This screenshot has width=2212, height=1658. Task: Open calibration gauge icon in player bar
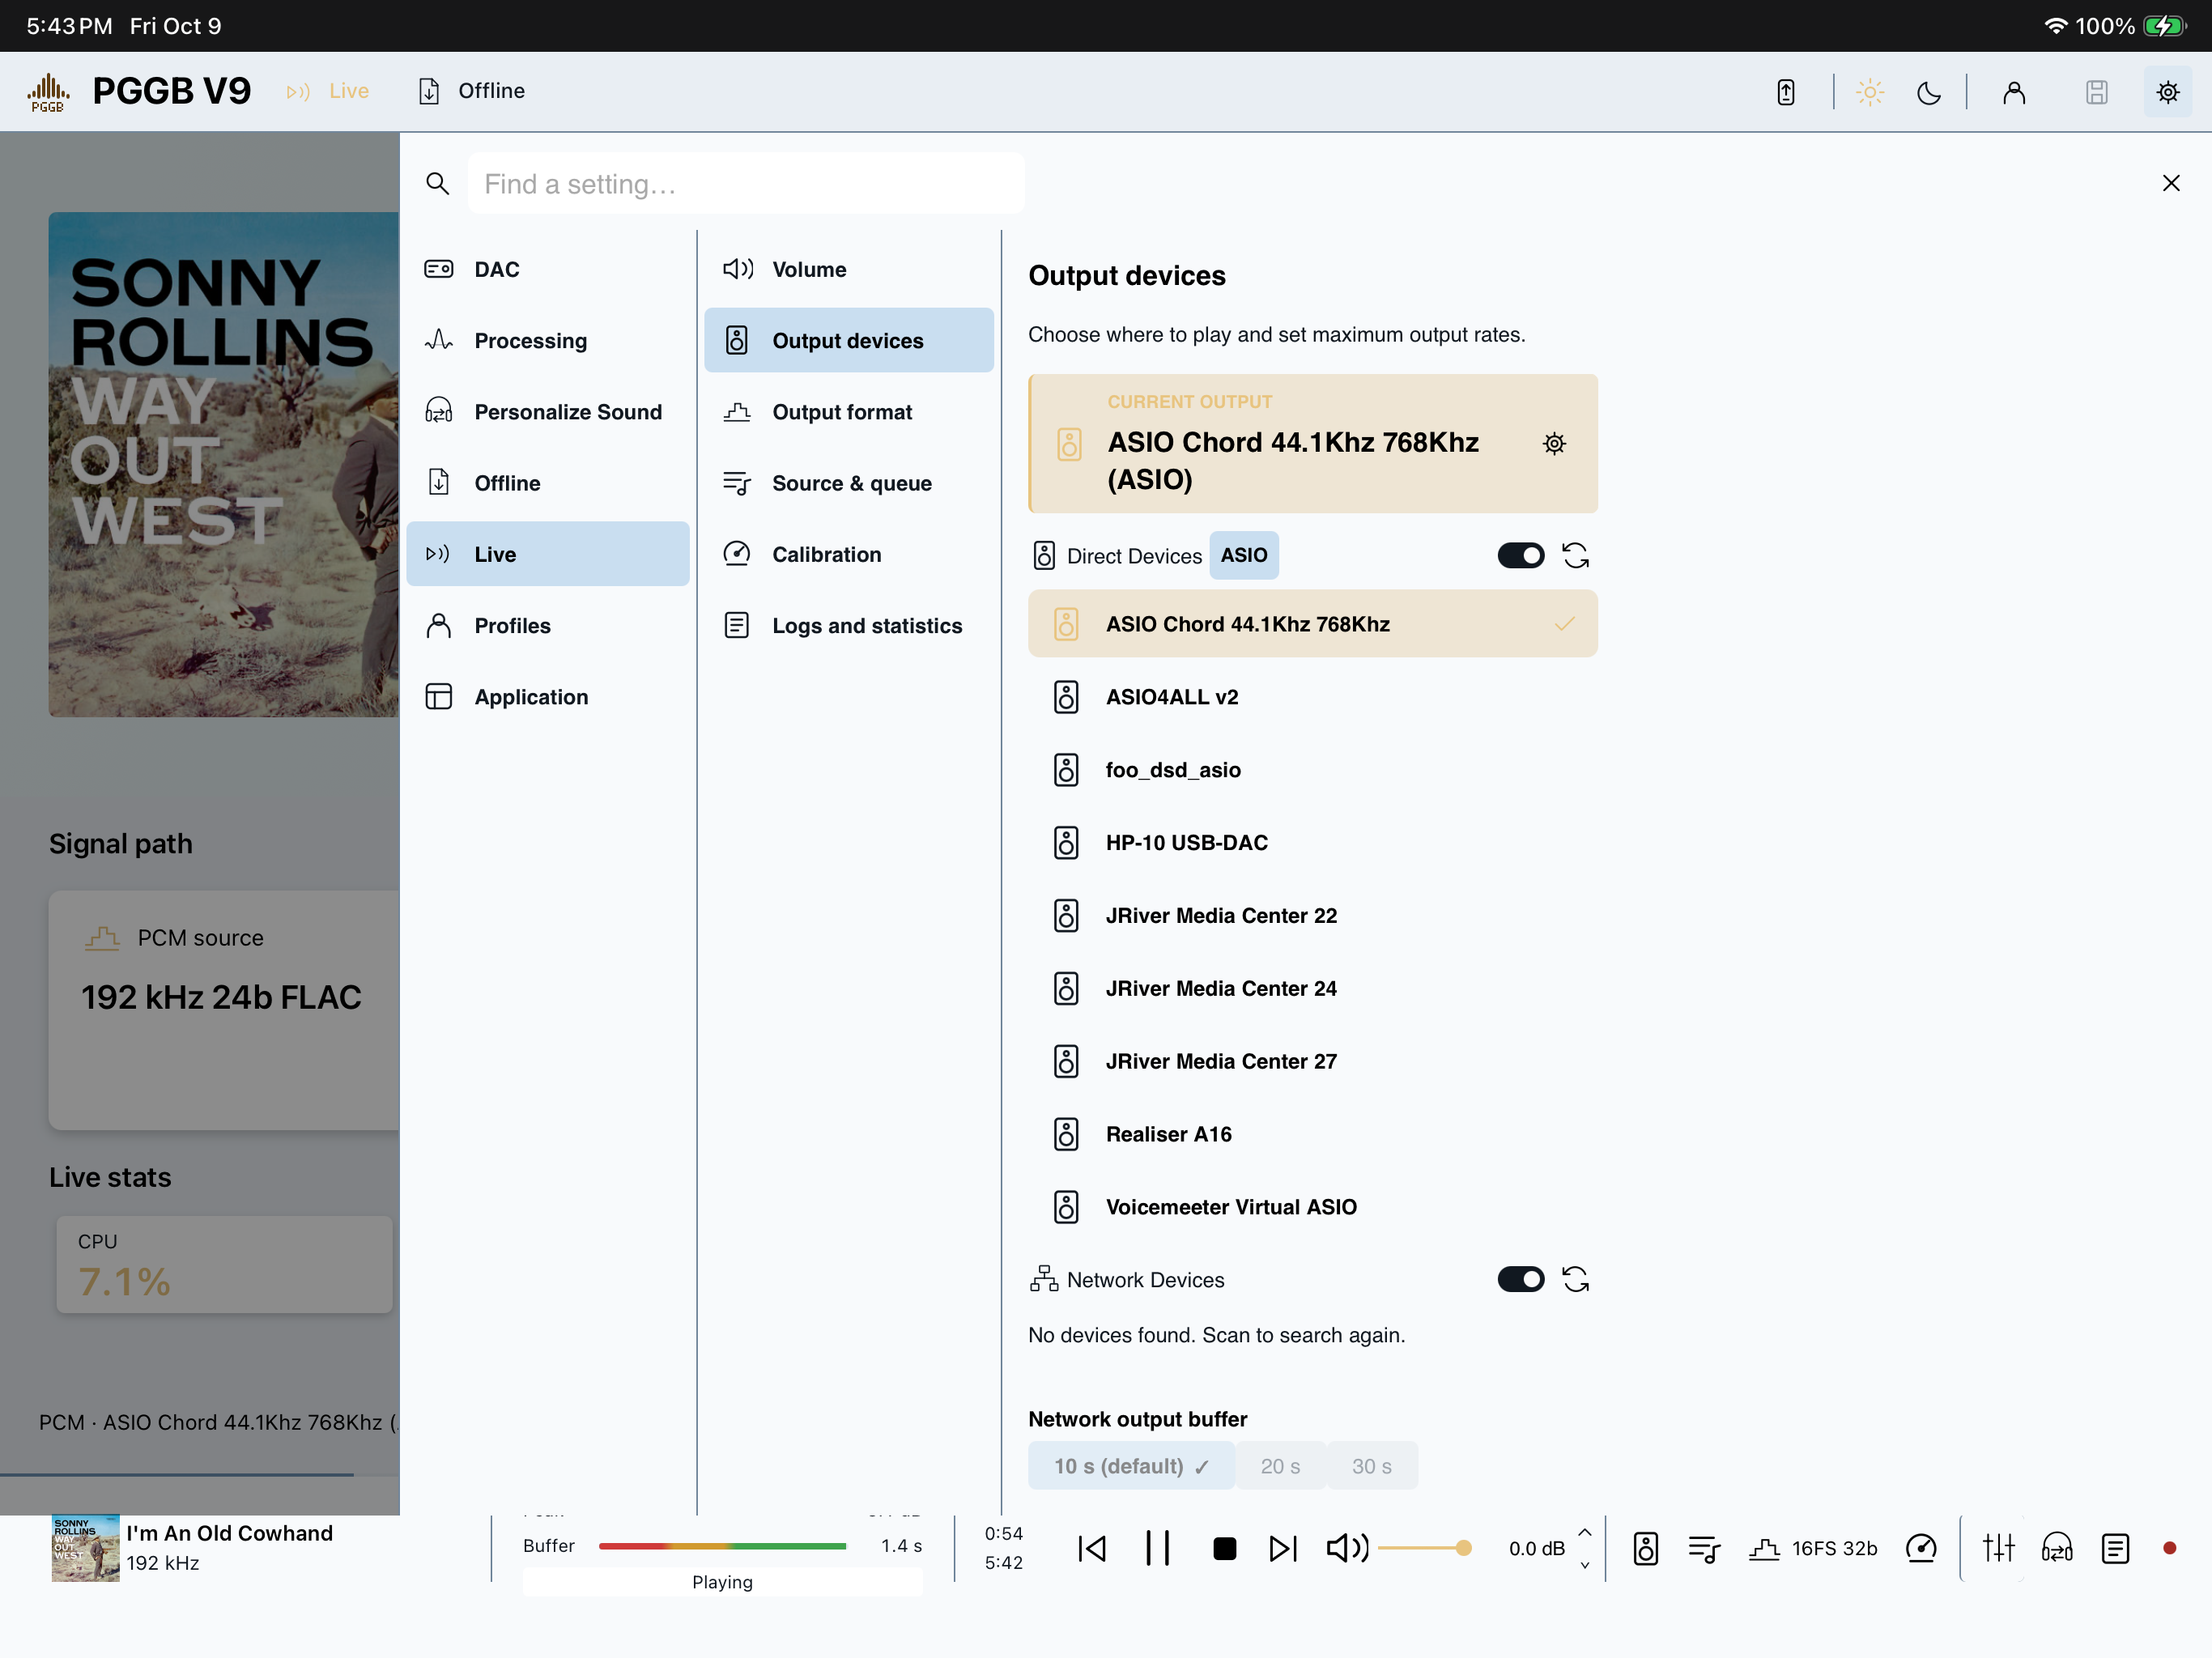[1921, 1549]
